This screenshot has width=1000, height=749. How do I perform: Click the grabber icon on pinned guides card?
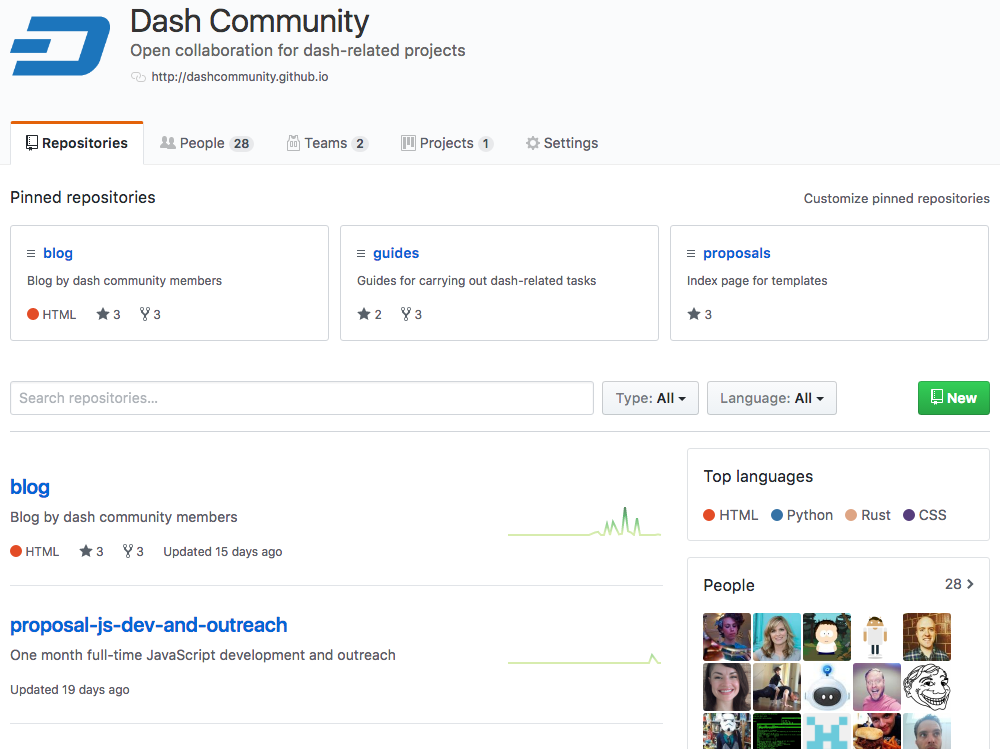(361, 254)
